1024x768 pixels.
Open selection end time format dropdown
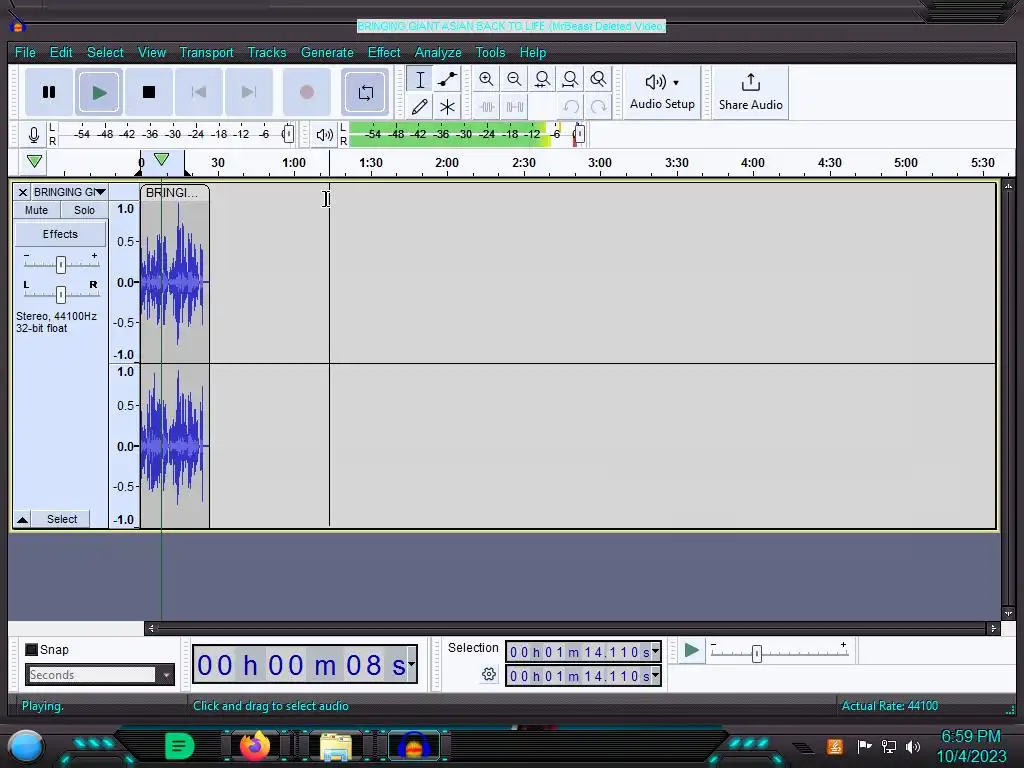[655, 676]
